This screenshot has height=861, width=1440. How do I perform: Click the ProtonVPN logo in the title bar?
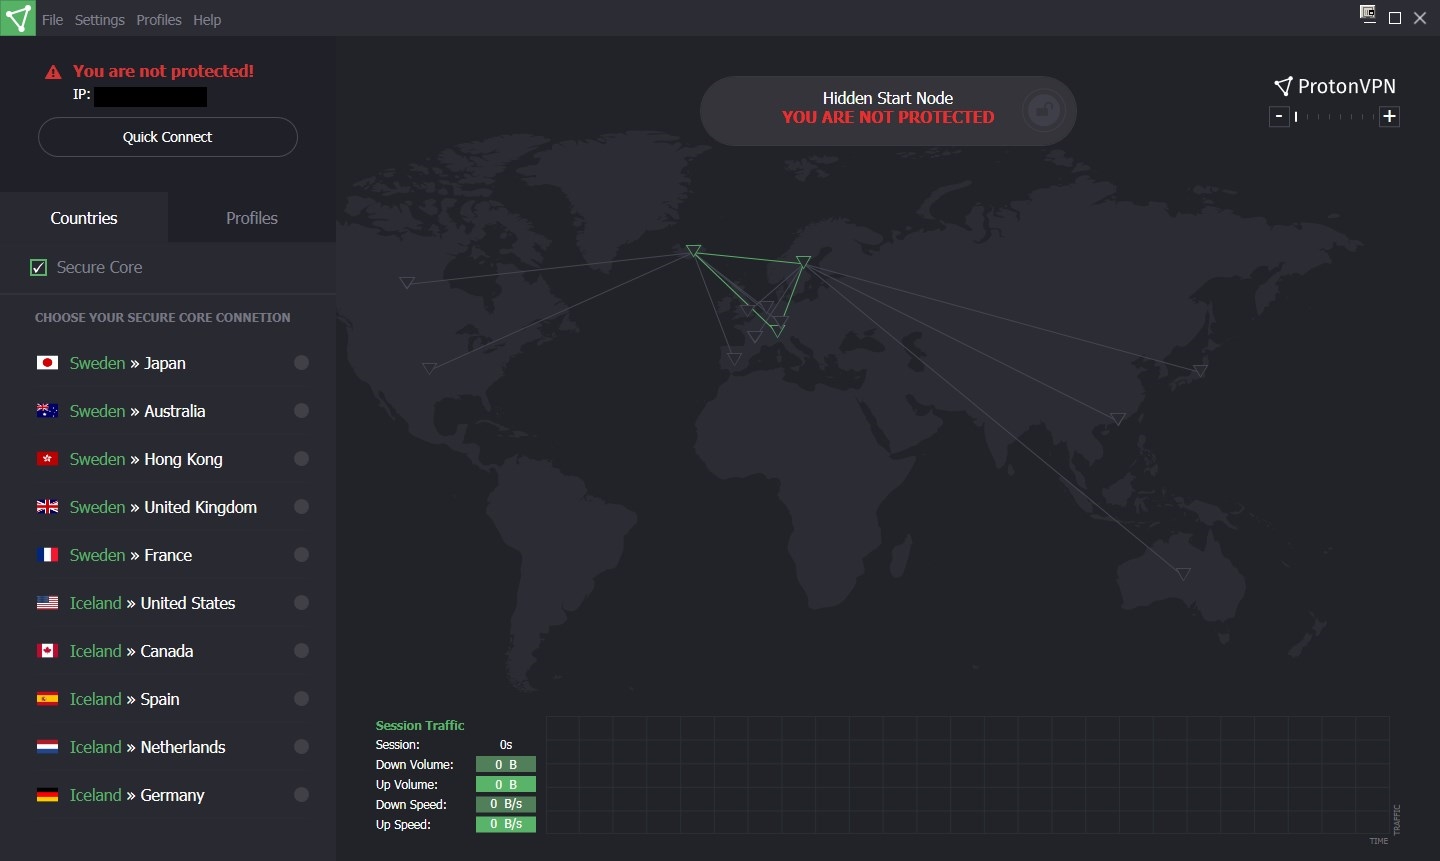[x=18, y=18]
